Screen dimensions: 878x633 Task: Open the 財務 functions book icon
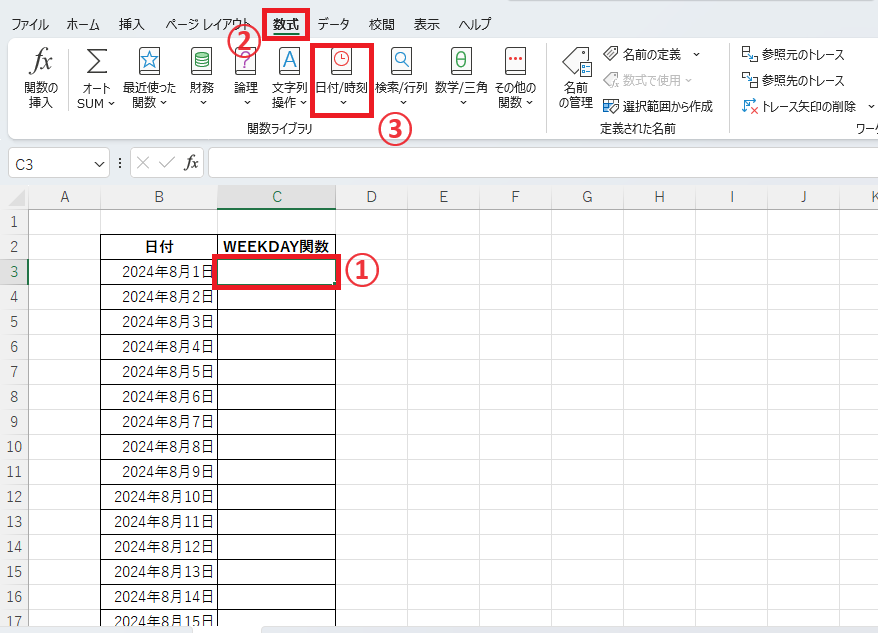tap(202, 61)
